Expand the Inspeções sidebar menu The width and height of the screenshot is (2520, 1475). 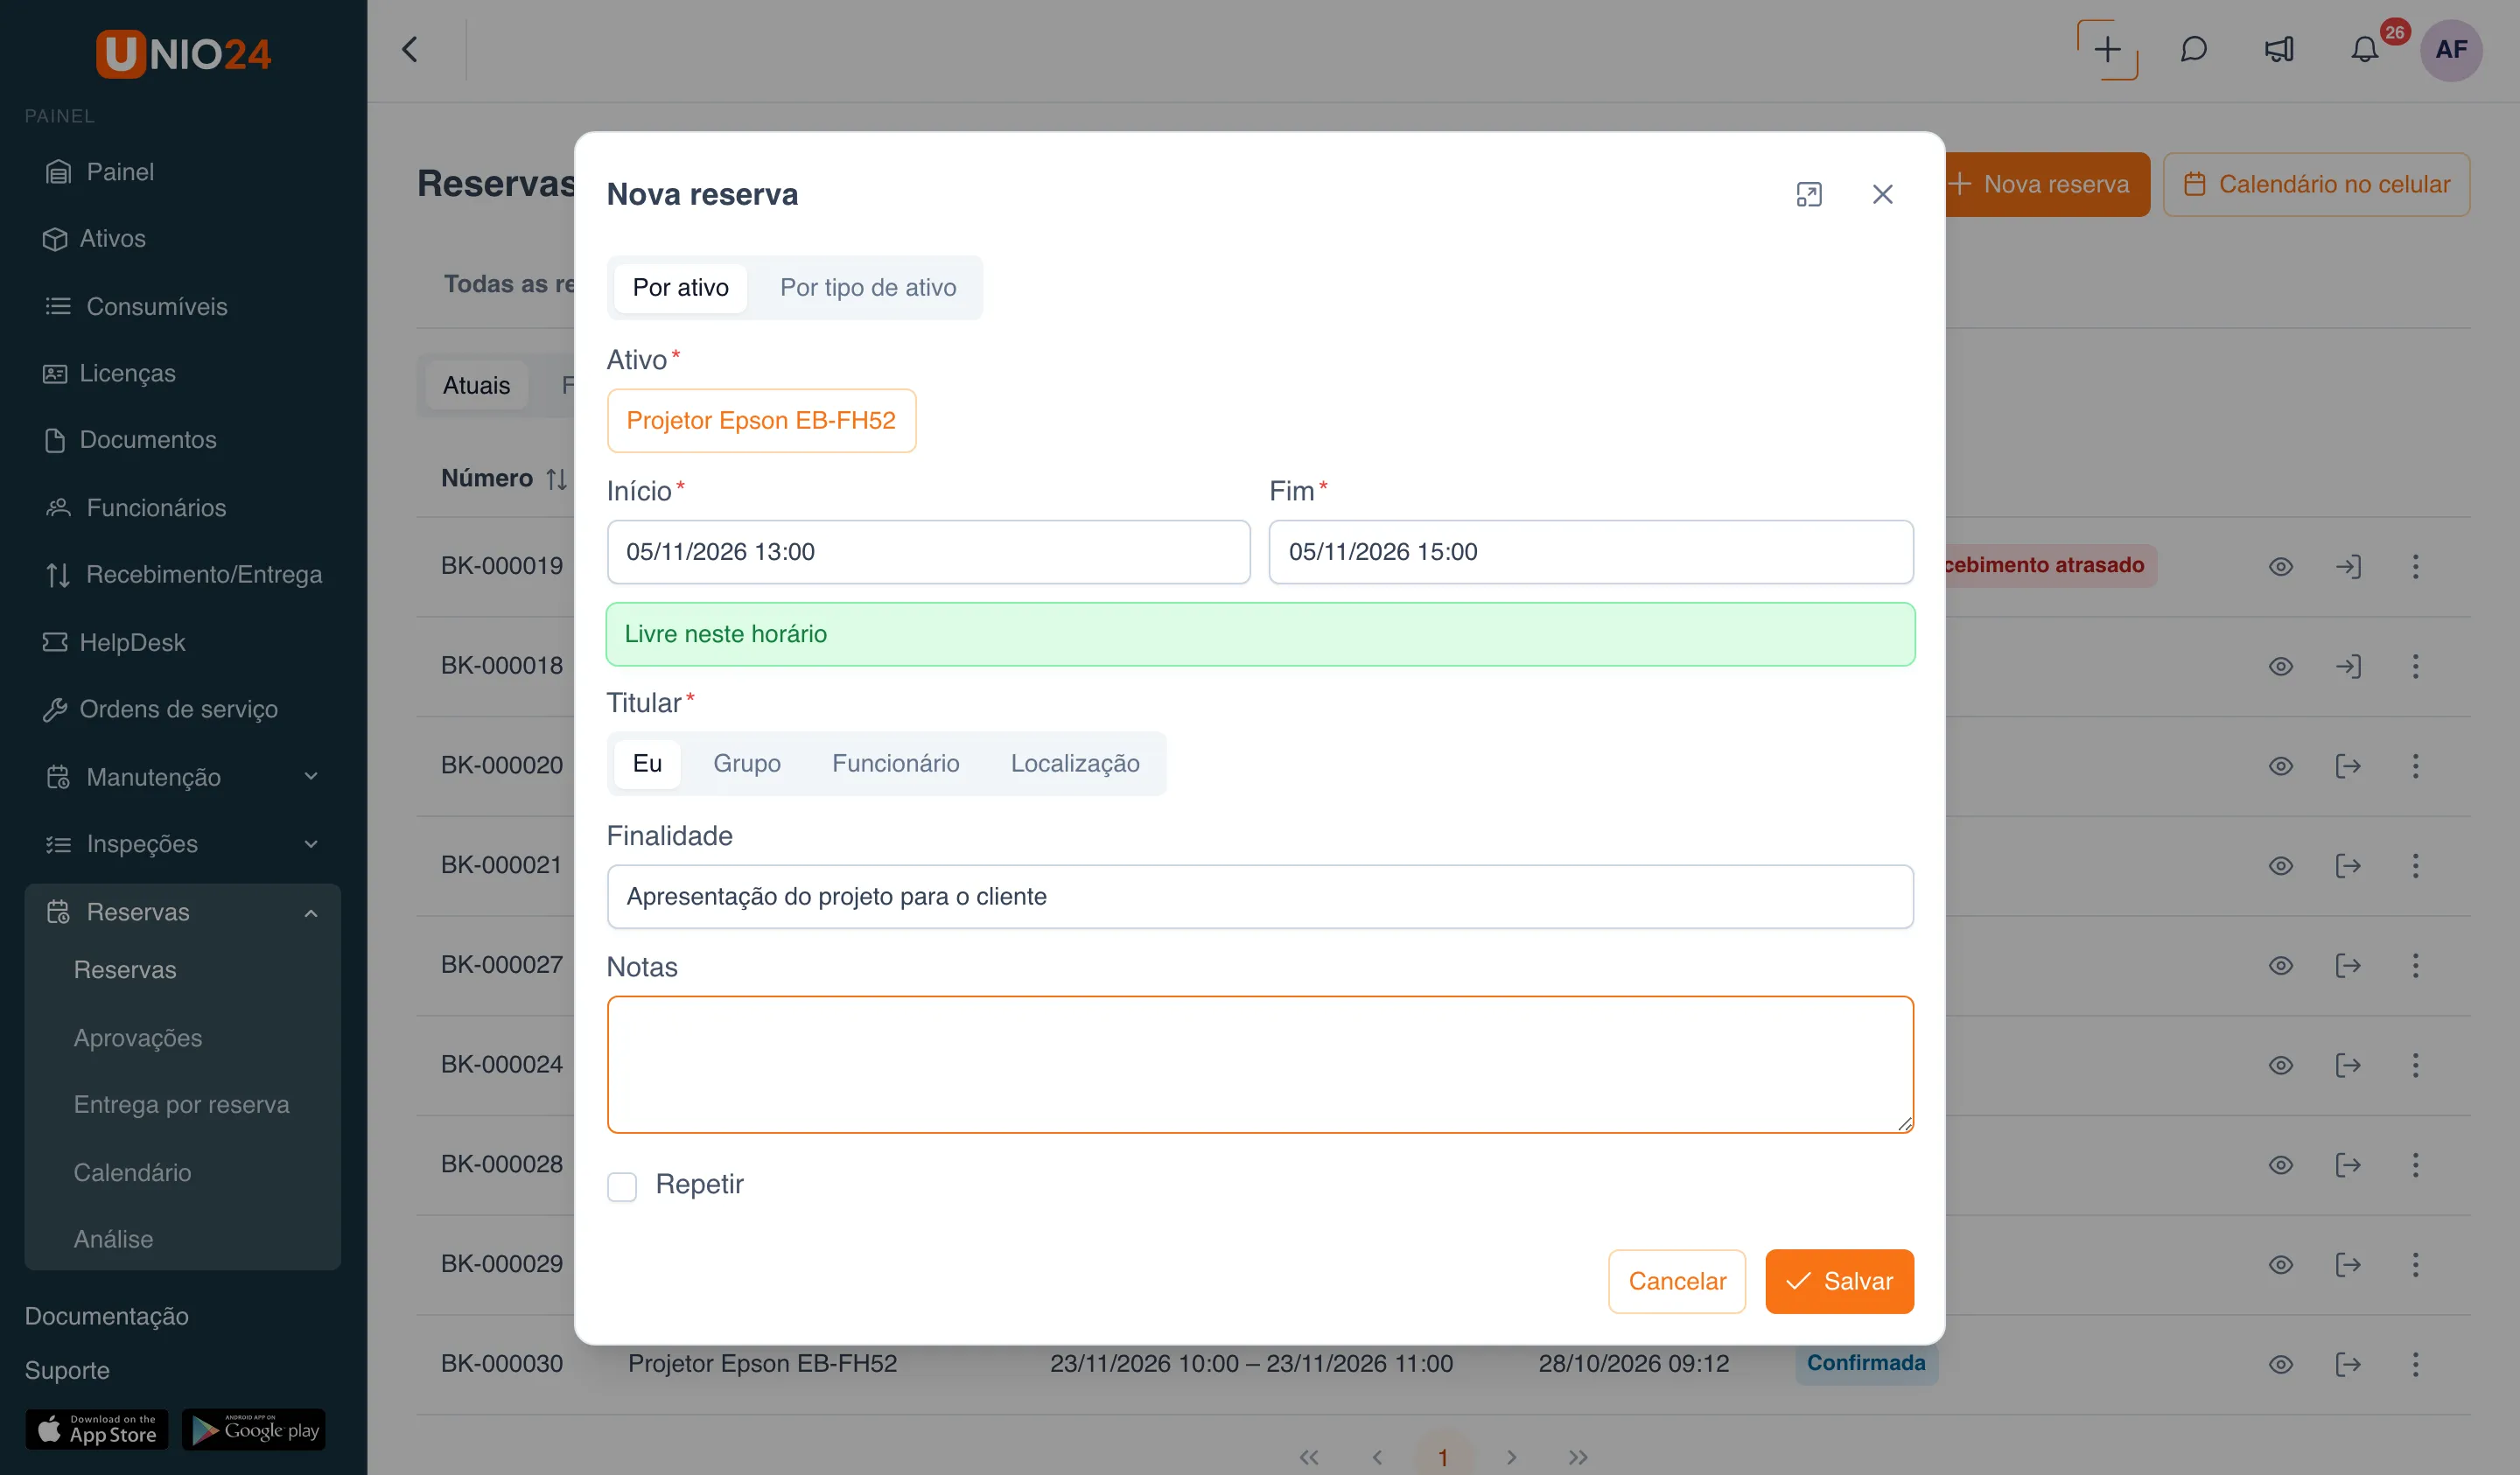(x=183, y=844)
